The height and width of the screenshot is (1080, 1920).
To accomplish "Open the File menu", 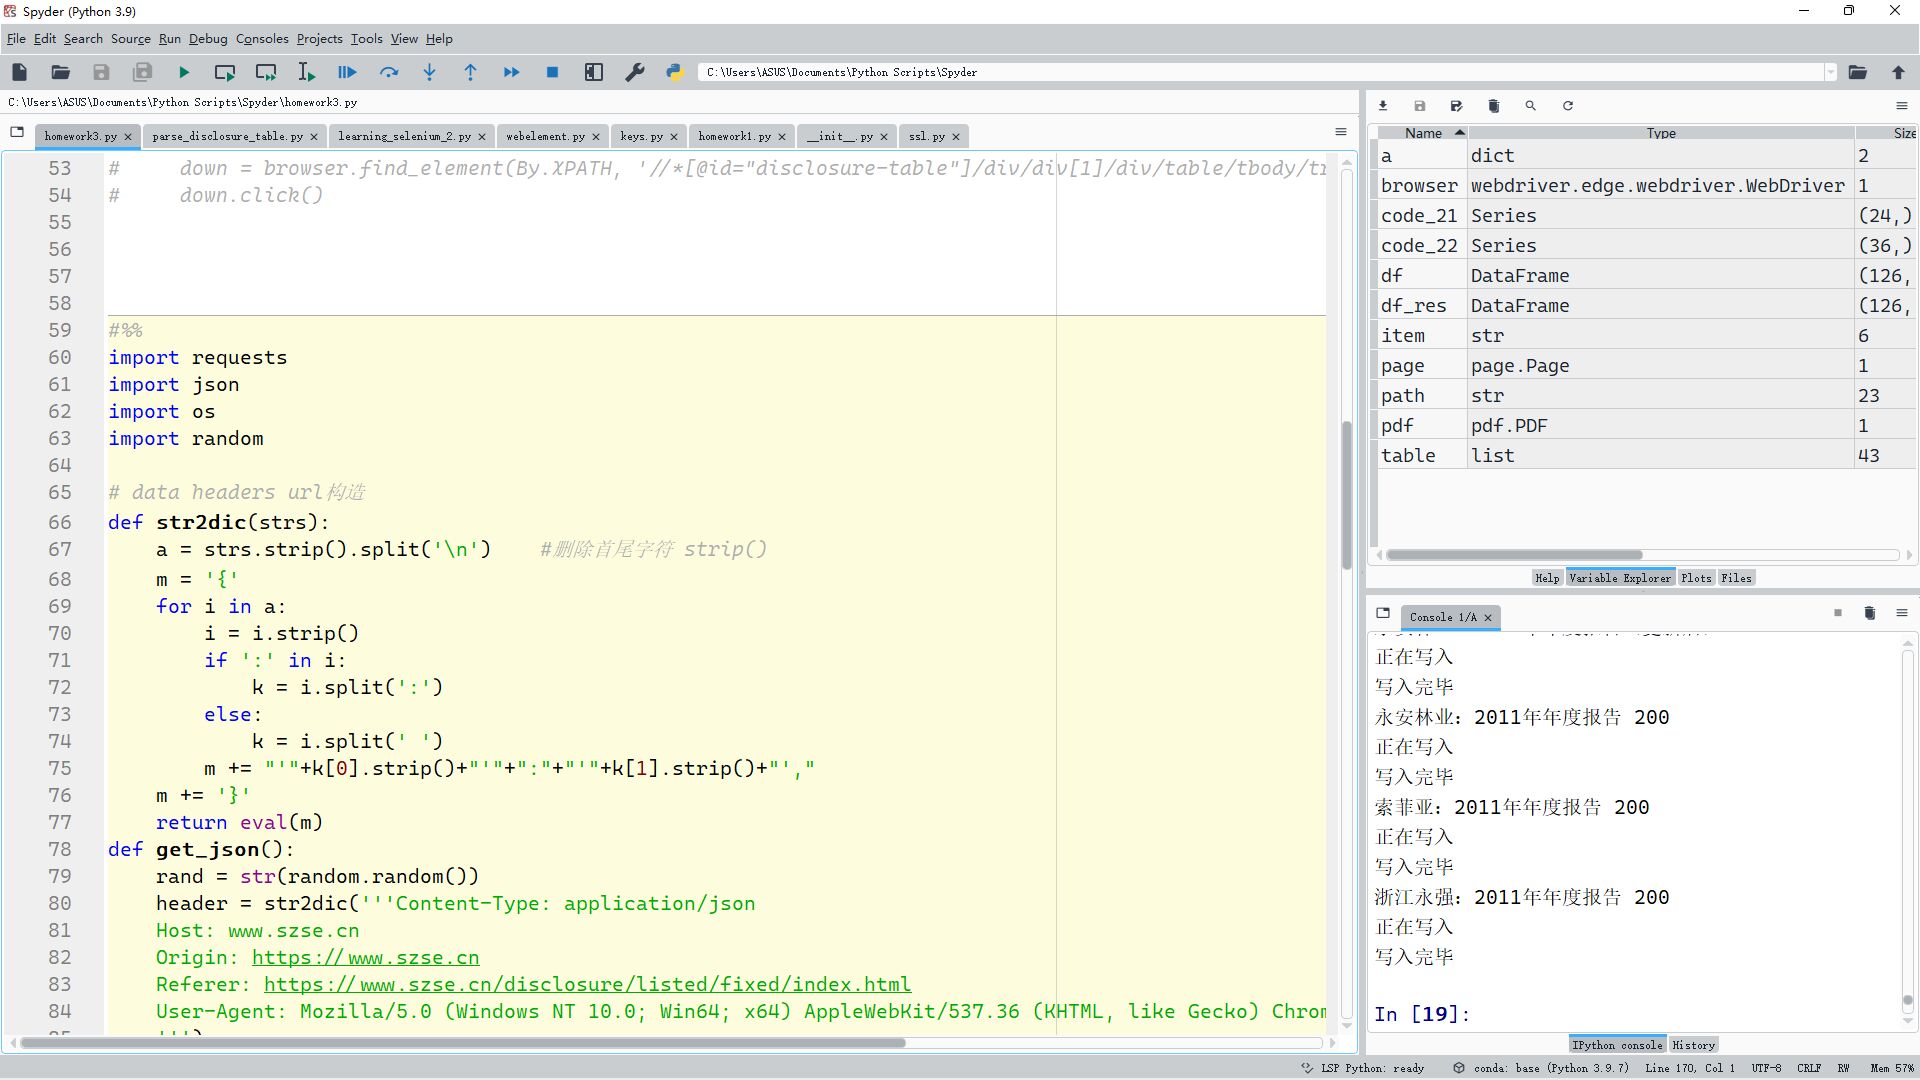I will coord(16,39).
